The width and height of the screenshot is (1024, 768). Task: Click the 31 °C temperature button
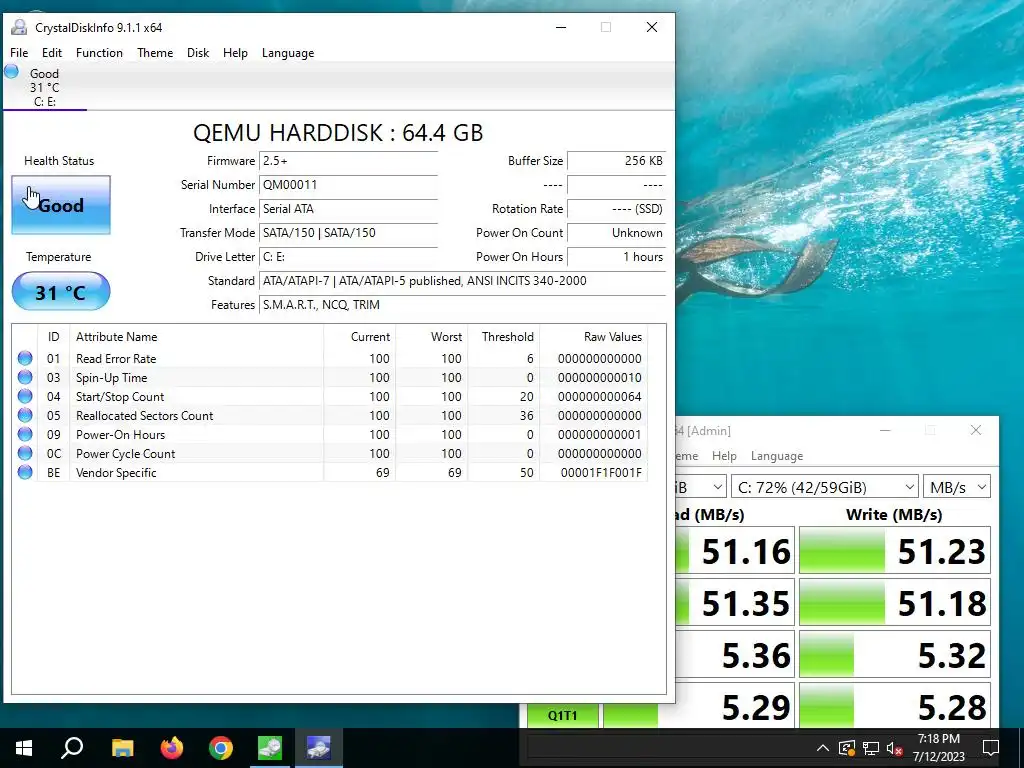61,291
